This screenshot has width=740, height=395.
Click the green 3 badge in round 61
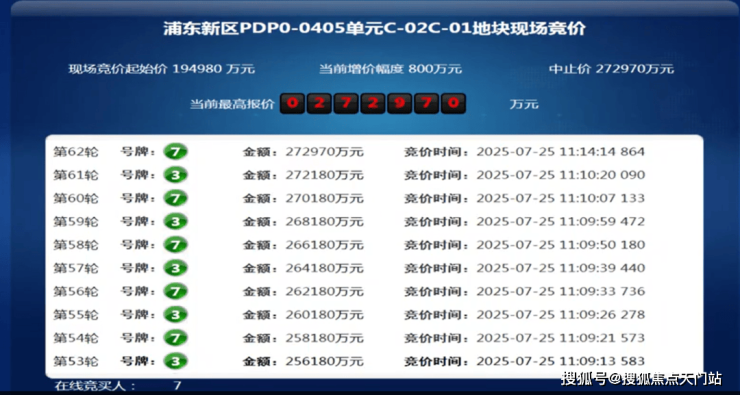(x=176, y=175)
